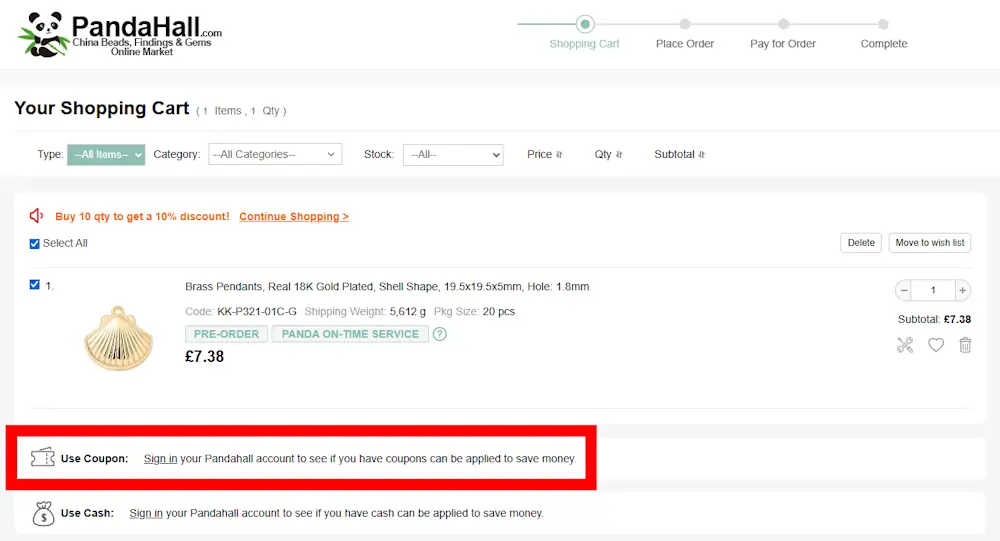The image size is (1000, 541).
Task: Open the Brass Pendants product title
Action: tap(387, 286)
